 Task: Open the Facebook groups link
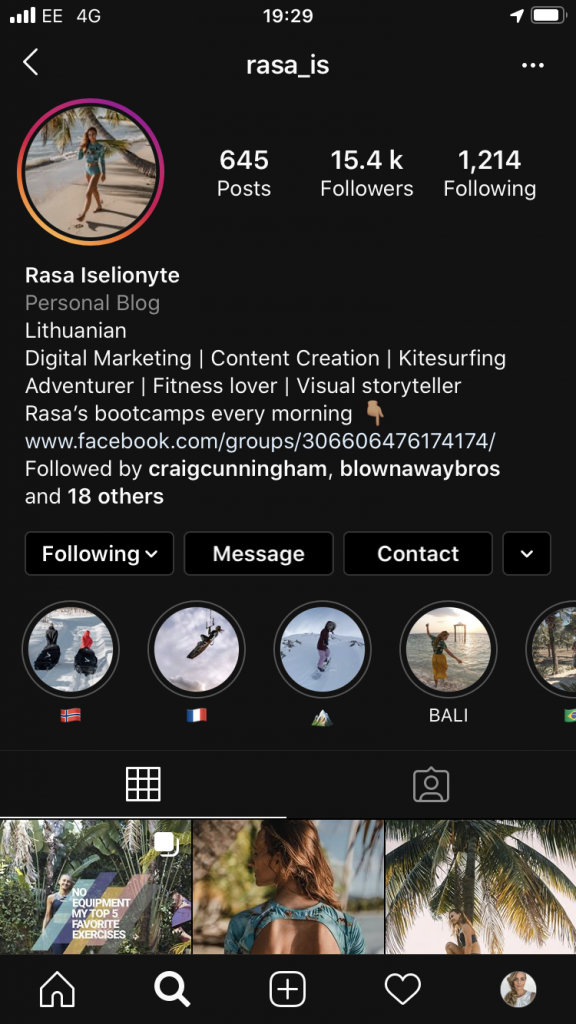pos(260,441)
